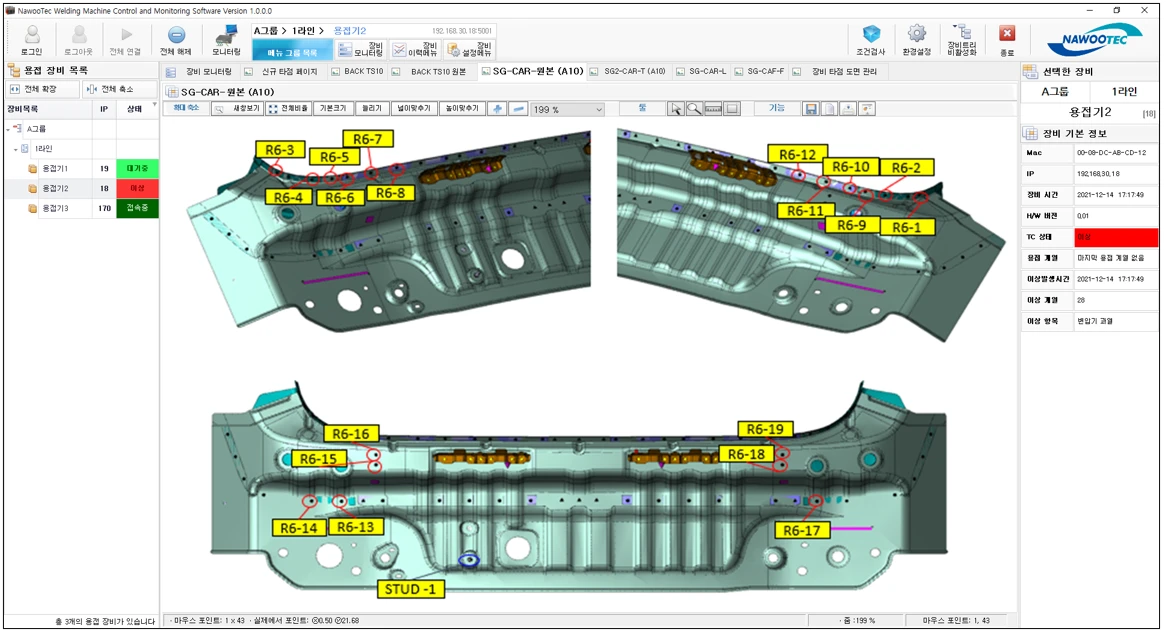The width and height of the screenshot is (1166, 630).
Task: Open 조건검사 condition check cube icon
Action: point(871,34)
